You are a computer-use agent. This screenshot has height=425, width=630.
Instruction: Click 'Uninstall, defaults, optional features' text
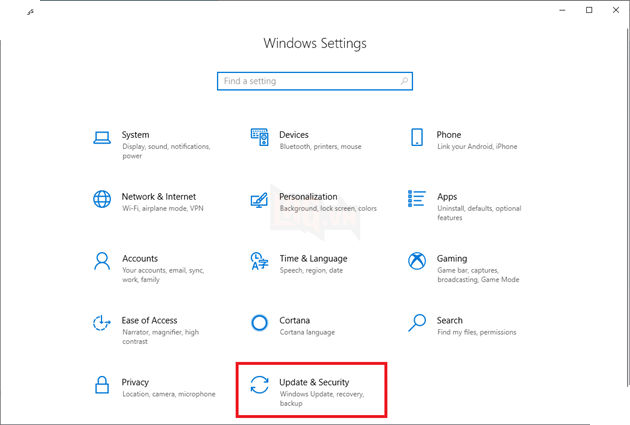pyautogui.click(x=479, y=213)
